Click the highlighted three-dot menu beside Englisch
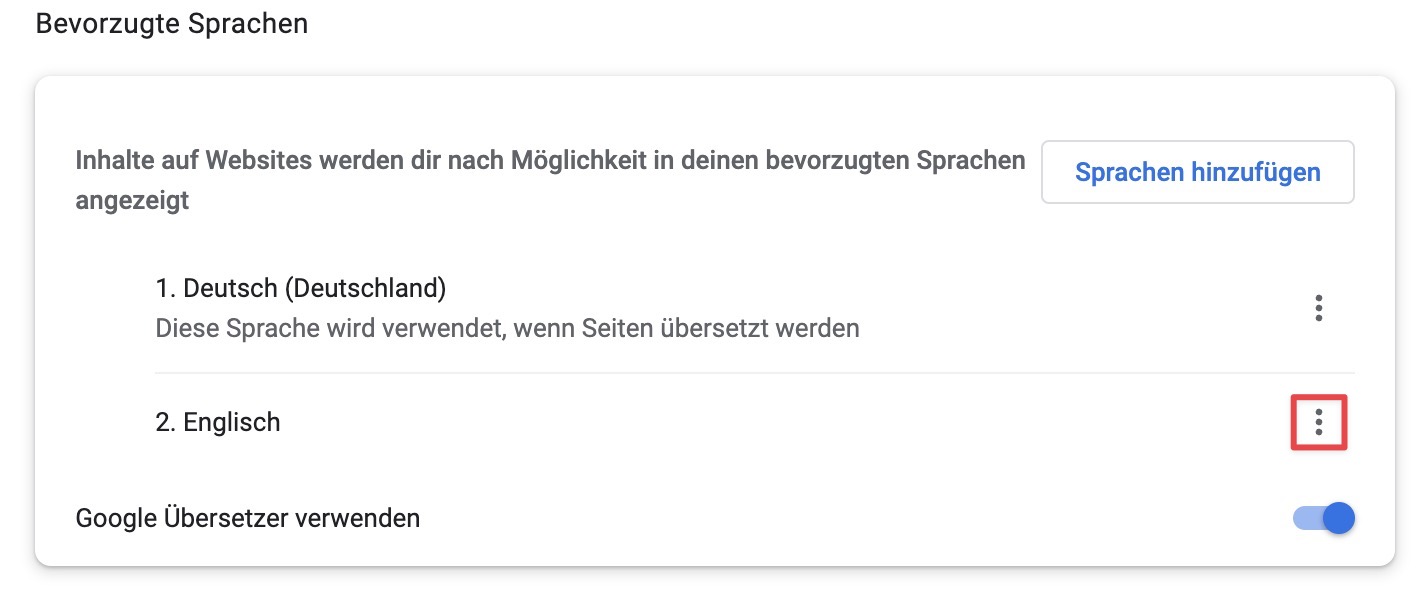Screen dimensions: 1428x598 (1318, 422)
